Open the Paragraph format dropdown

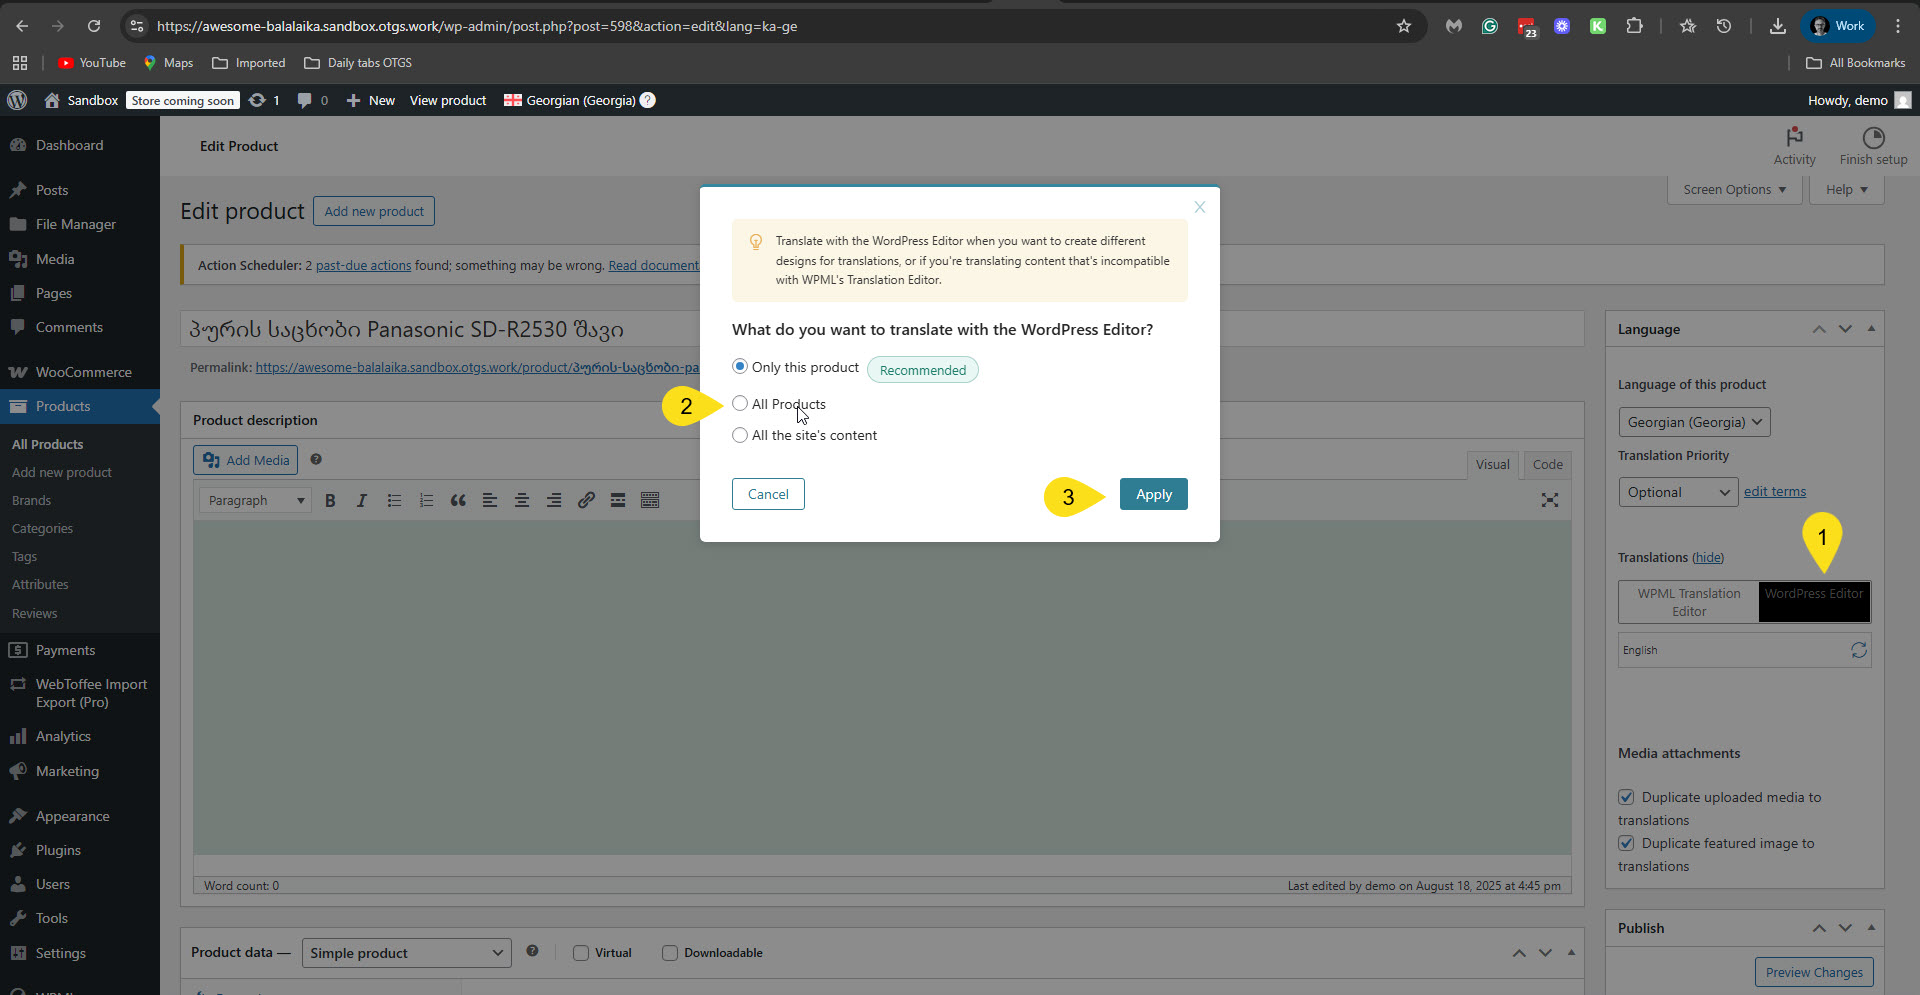(255, 500)
